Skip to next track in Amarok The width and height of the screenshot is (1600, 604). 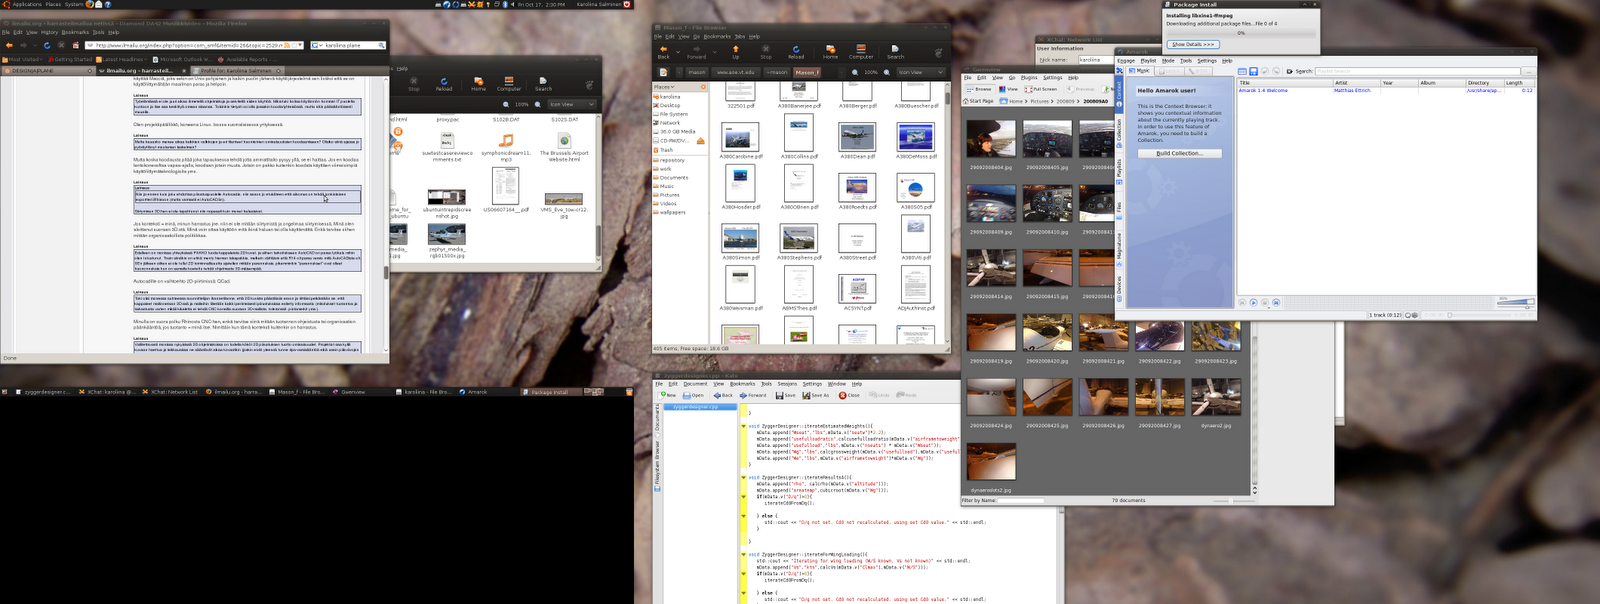1275,302
